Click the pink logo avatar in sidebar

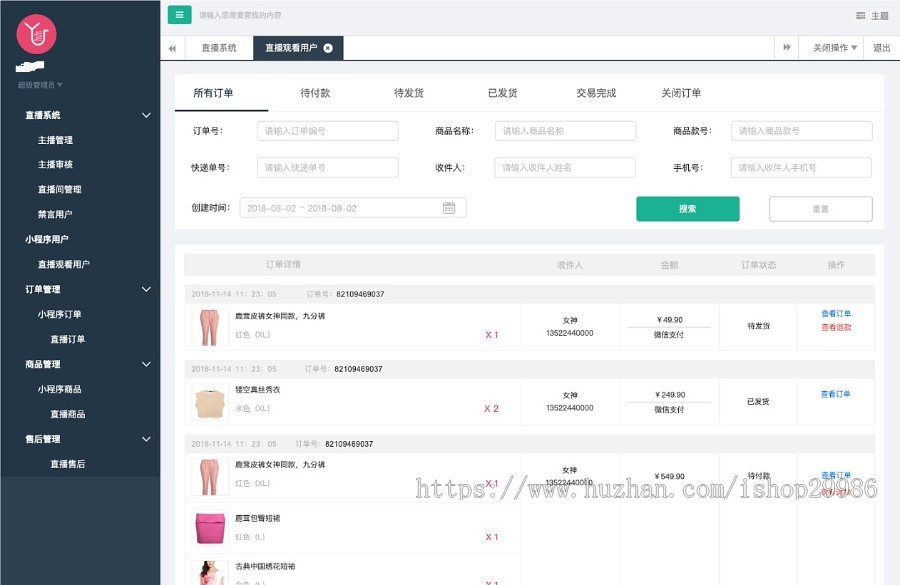36,34
